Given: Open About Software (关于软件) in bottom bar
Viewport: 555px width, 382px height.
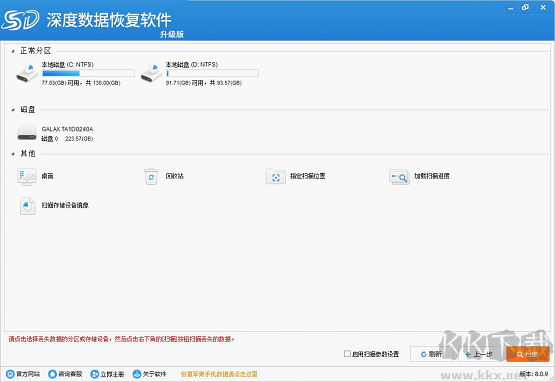Looking at the screenshot, I should (149, 374).
